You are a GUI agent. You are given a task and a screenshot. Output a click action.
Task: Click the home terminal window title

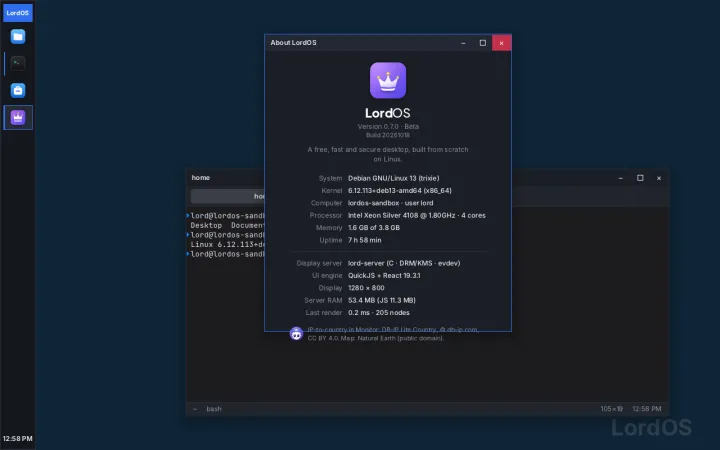pos(201,178)
